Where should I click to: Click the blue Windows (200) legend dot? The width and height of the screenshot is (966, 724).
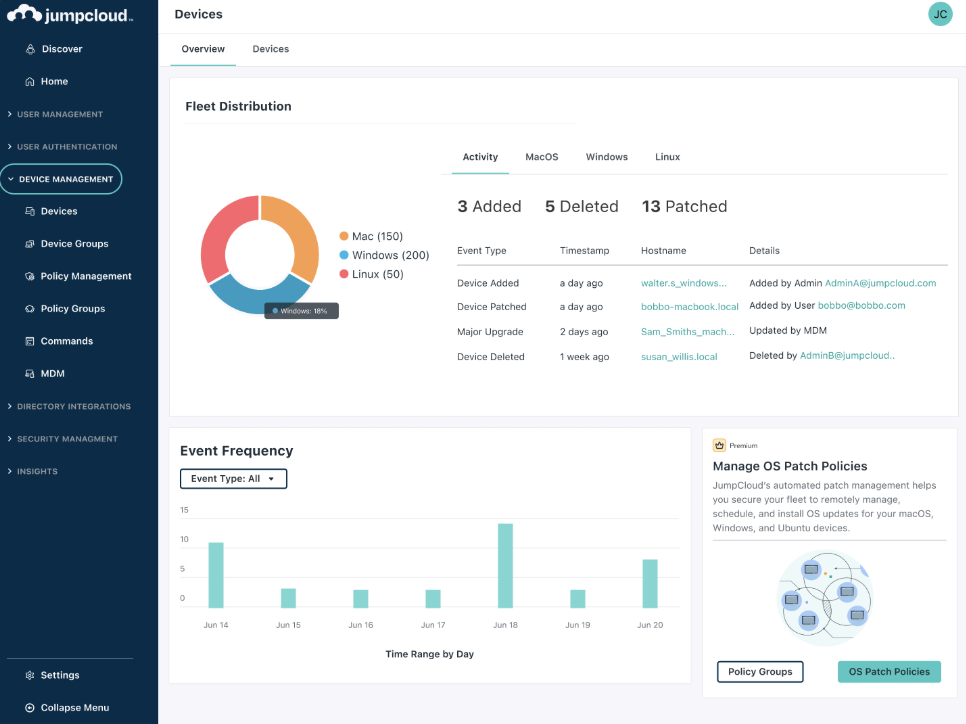click(344, 255)
